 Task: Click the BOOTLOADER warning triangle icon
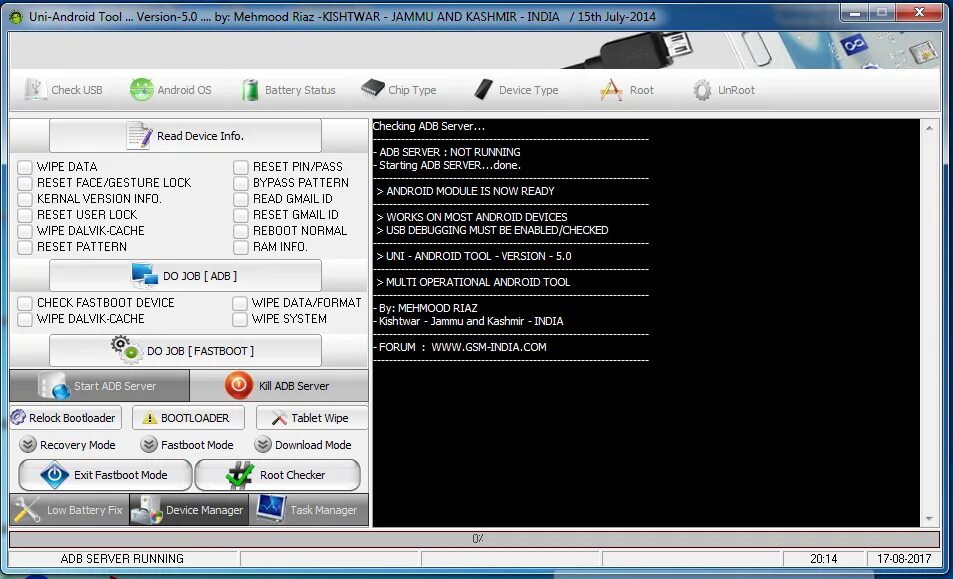pyautogui.click(x=149, y=418)
